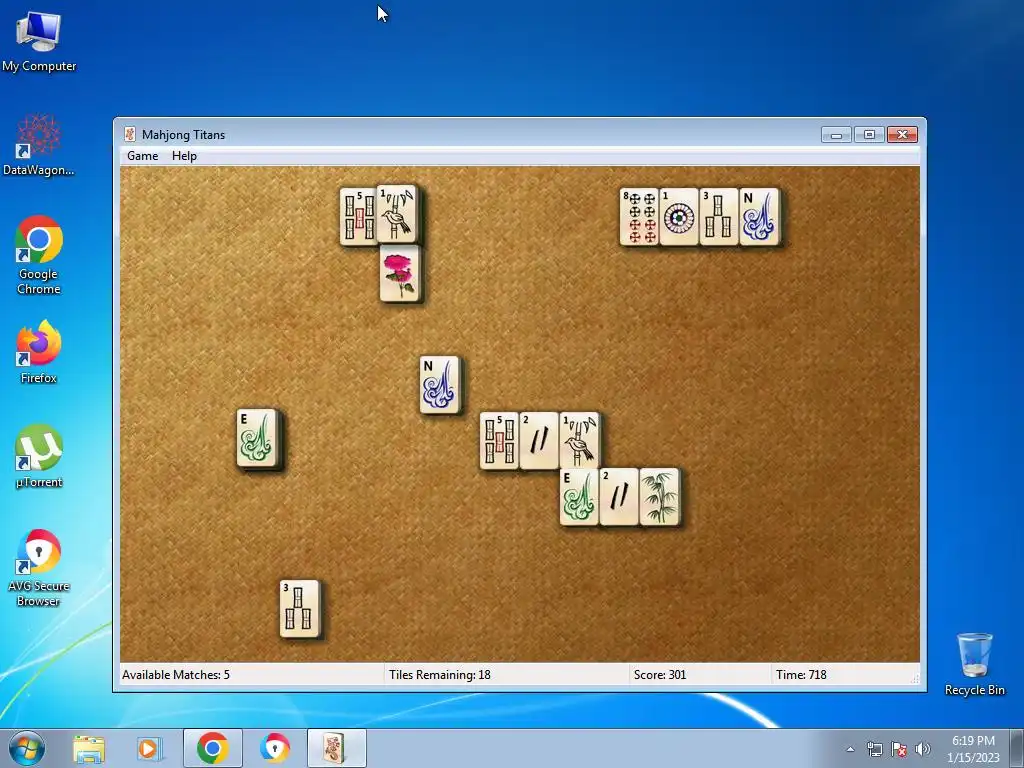The image size is (1024, 768).
Task: Open the volume speaker tray icon
Action: click(923, 749)
